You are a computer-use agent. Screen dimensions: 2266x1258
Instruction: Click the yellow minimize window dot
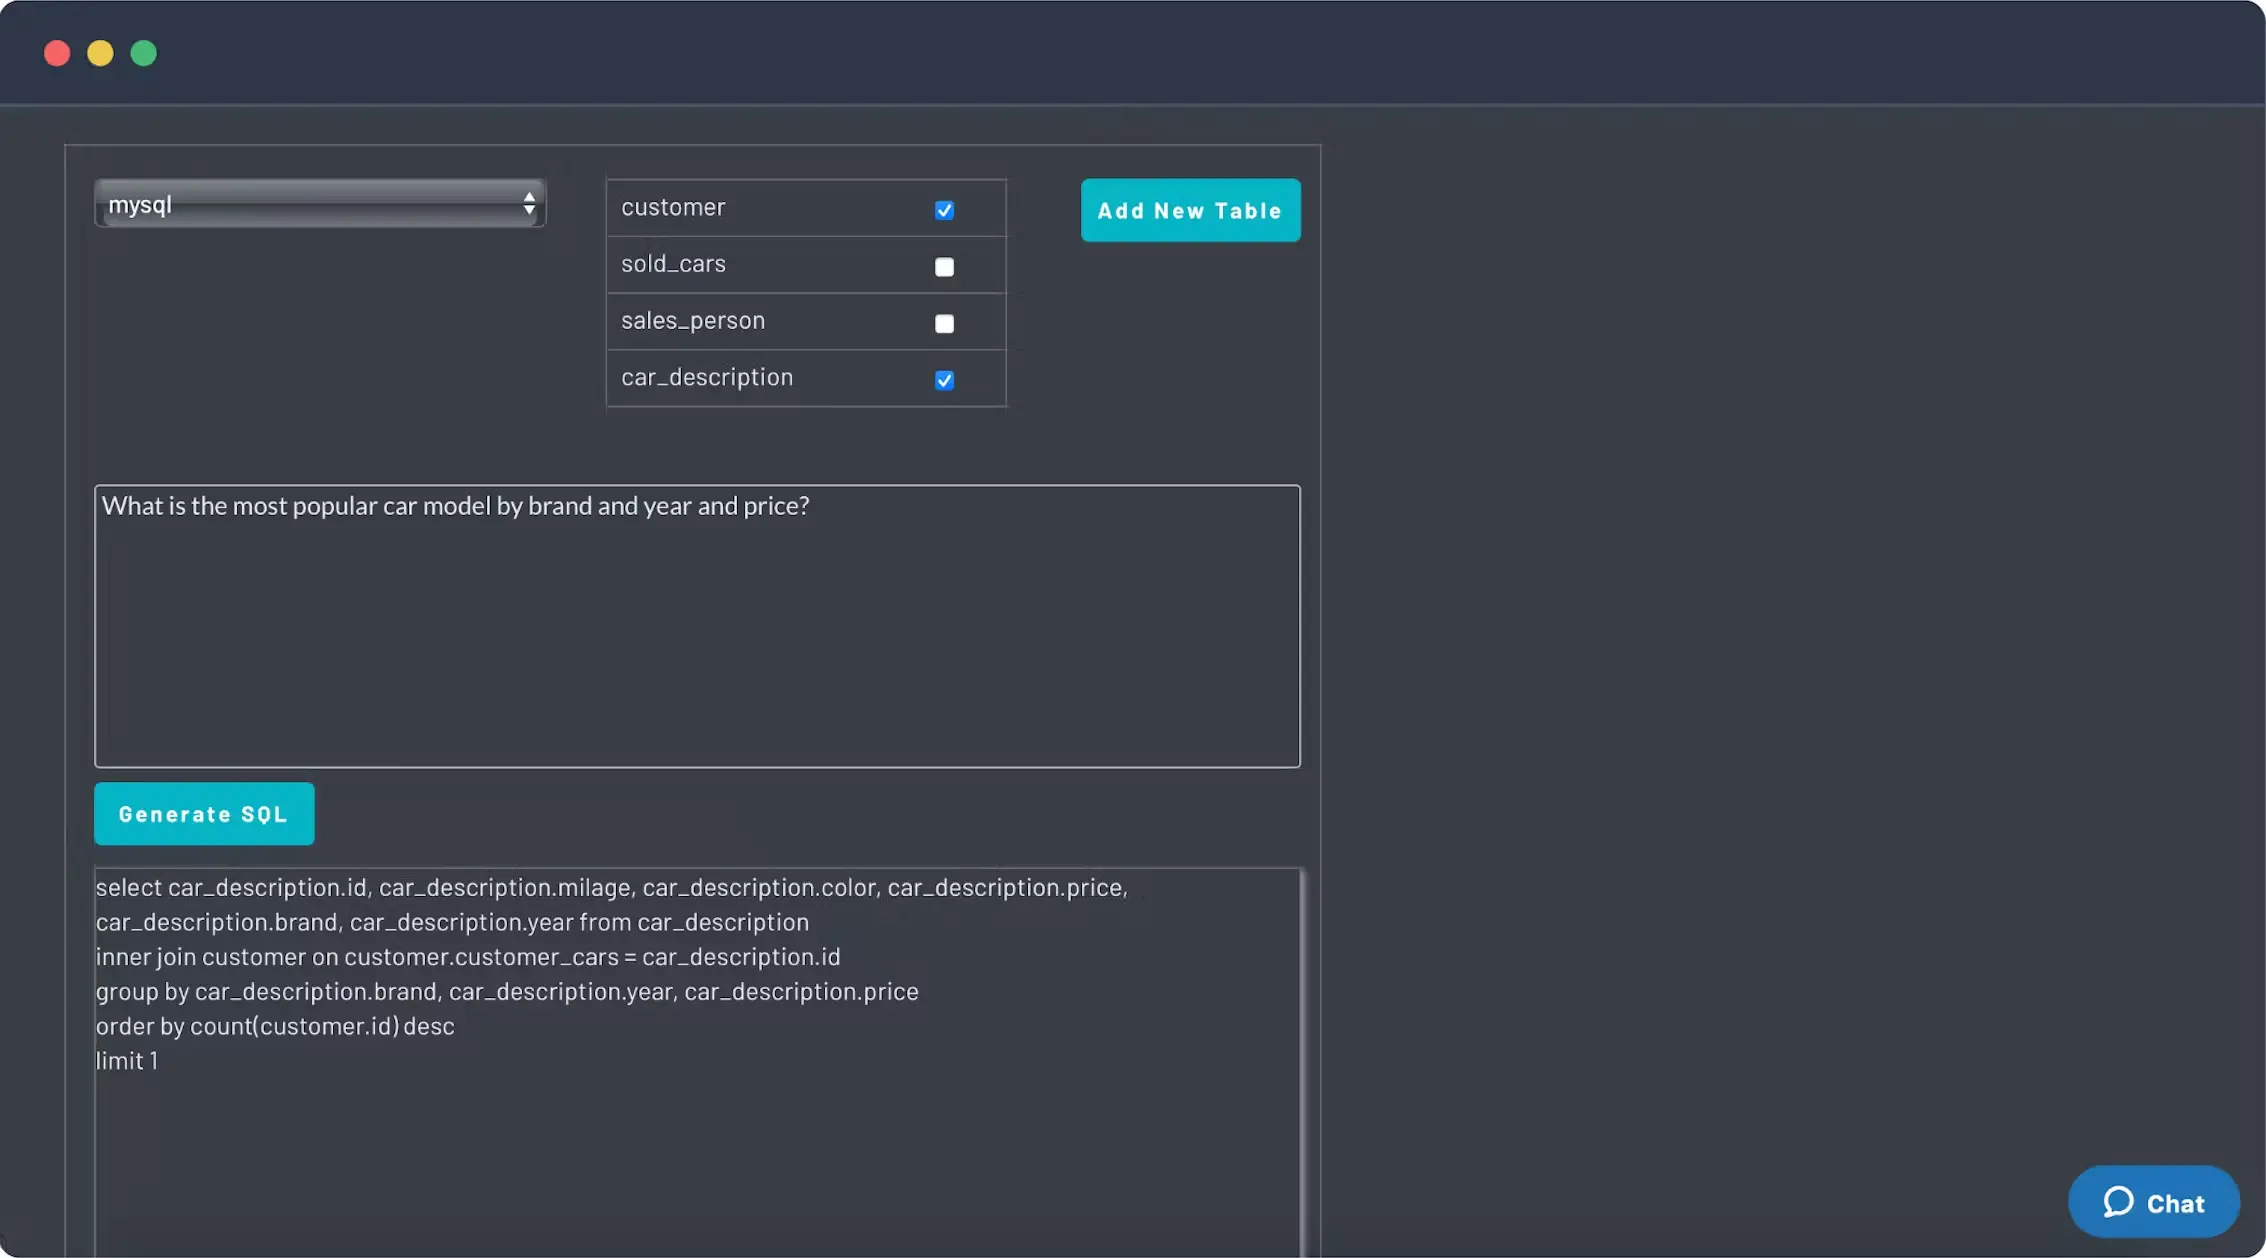tap(100, 53)
